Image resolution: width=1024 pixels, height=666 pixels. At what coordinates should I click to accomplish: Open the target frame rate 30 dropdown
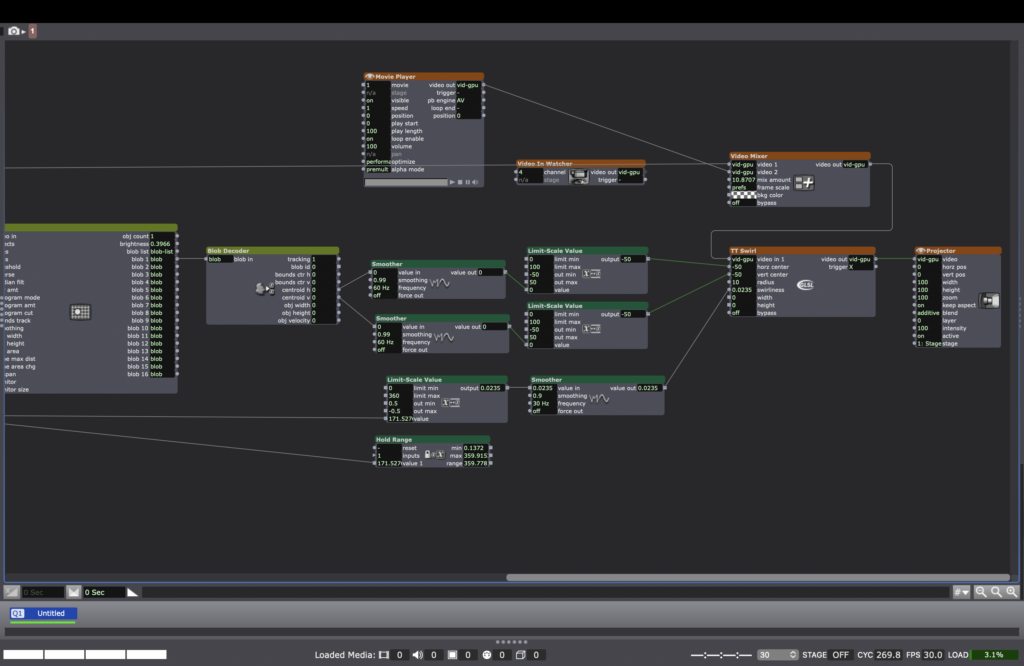(776, 655)
